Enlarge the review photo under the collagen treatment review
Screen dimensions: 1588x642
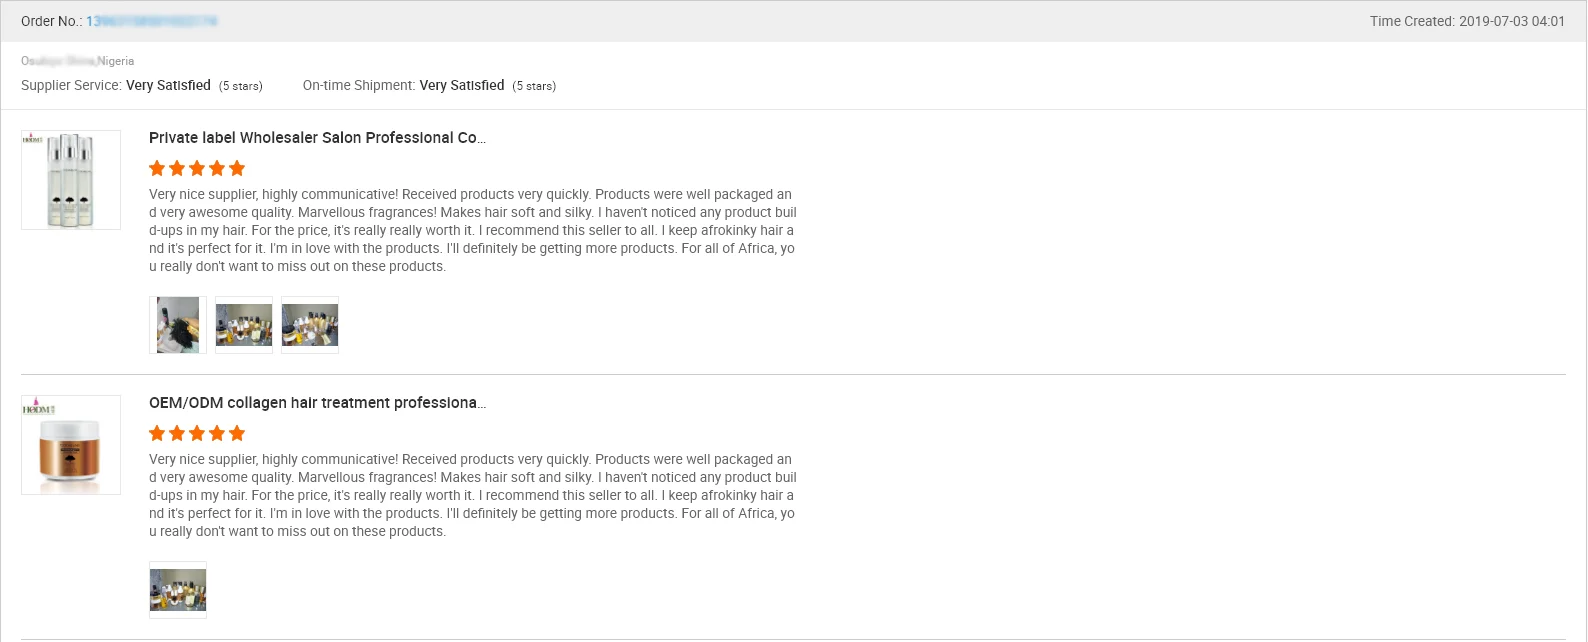pyautogui.click(x=178, y=590)
